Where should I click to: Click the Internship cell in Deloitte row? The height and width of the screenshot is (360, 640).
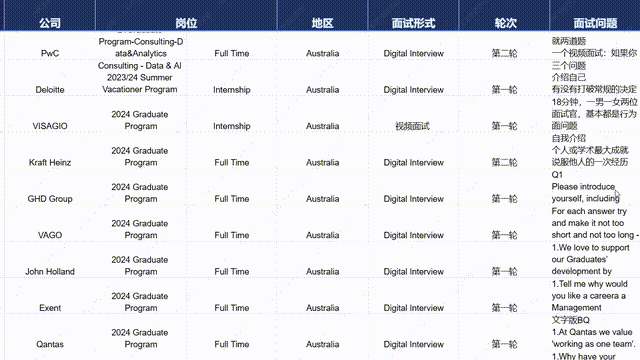coord(231,90)
